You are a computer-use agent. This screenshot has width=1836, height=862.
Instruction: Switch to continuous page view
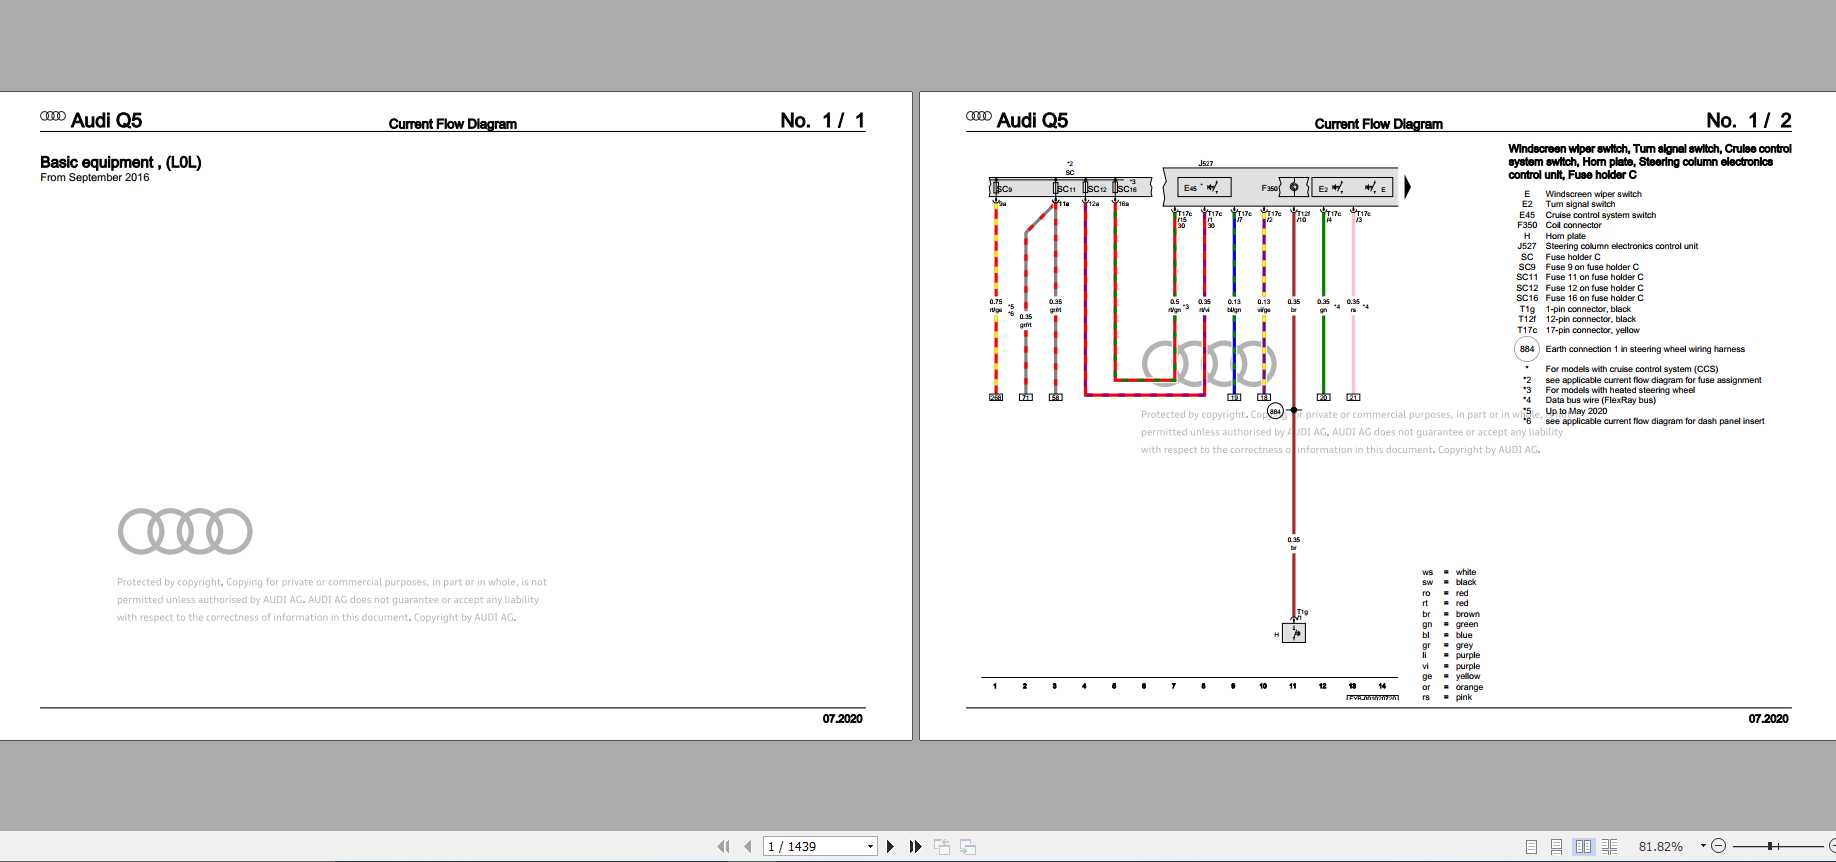point(1556,846)
